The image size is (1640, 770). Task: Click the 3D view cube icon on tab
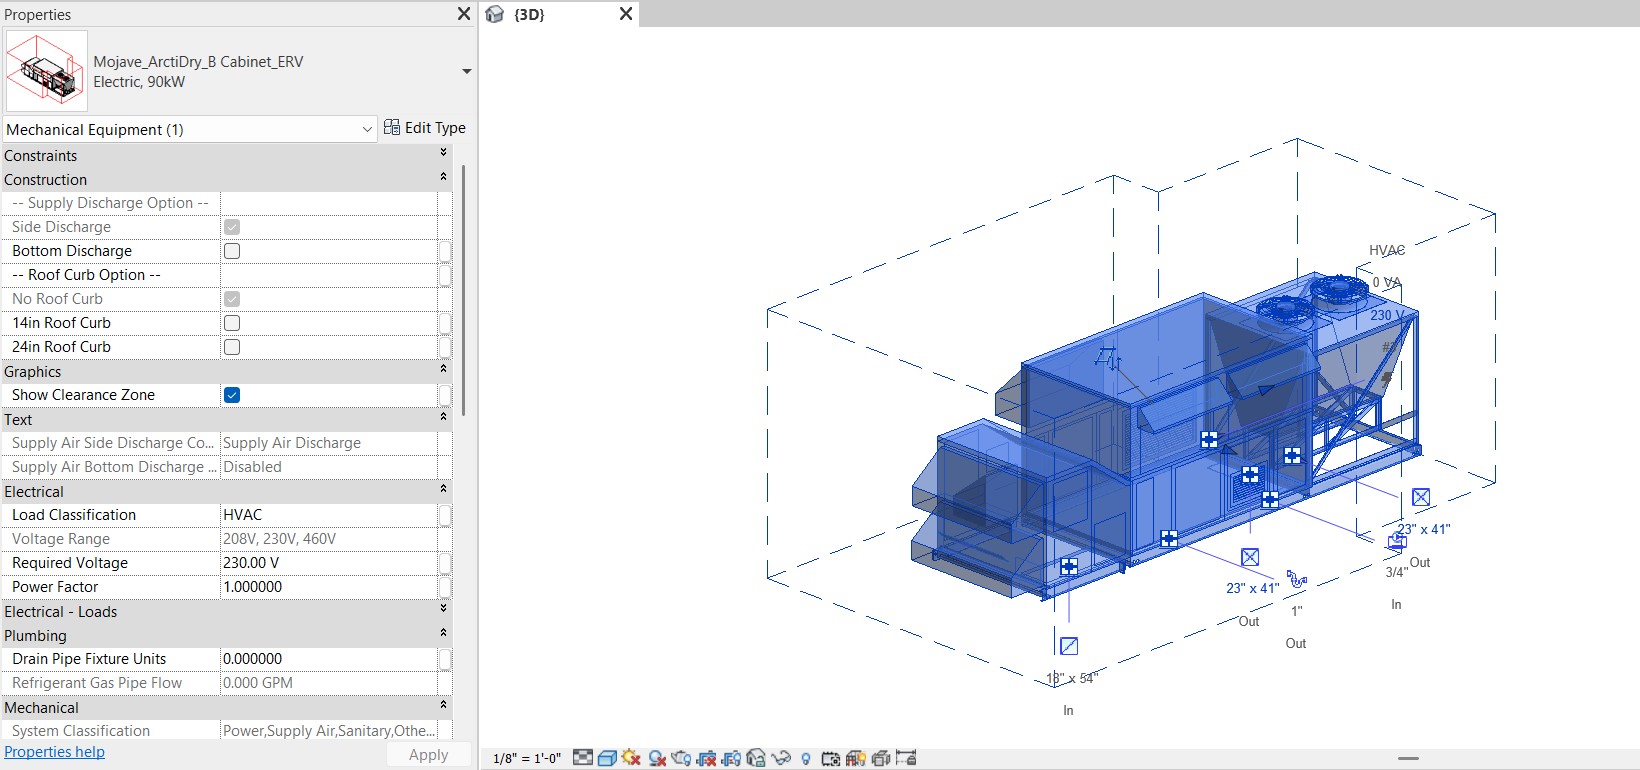(x=495, y=14)
